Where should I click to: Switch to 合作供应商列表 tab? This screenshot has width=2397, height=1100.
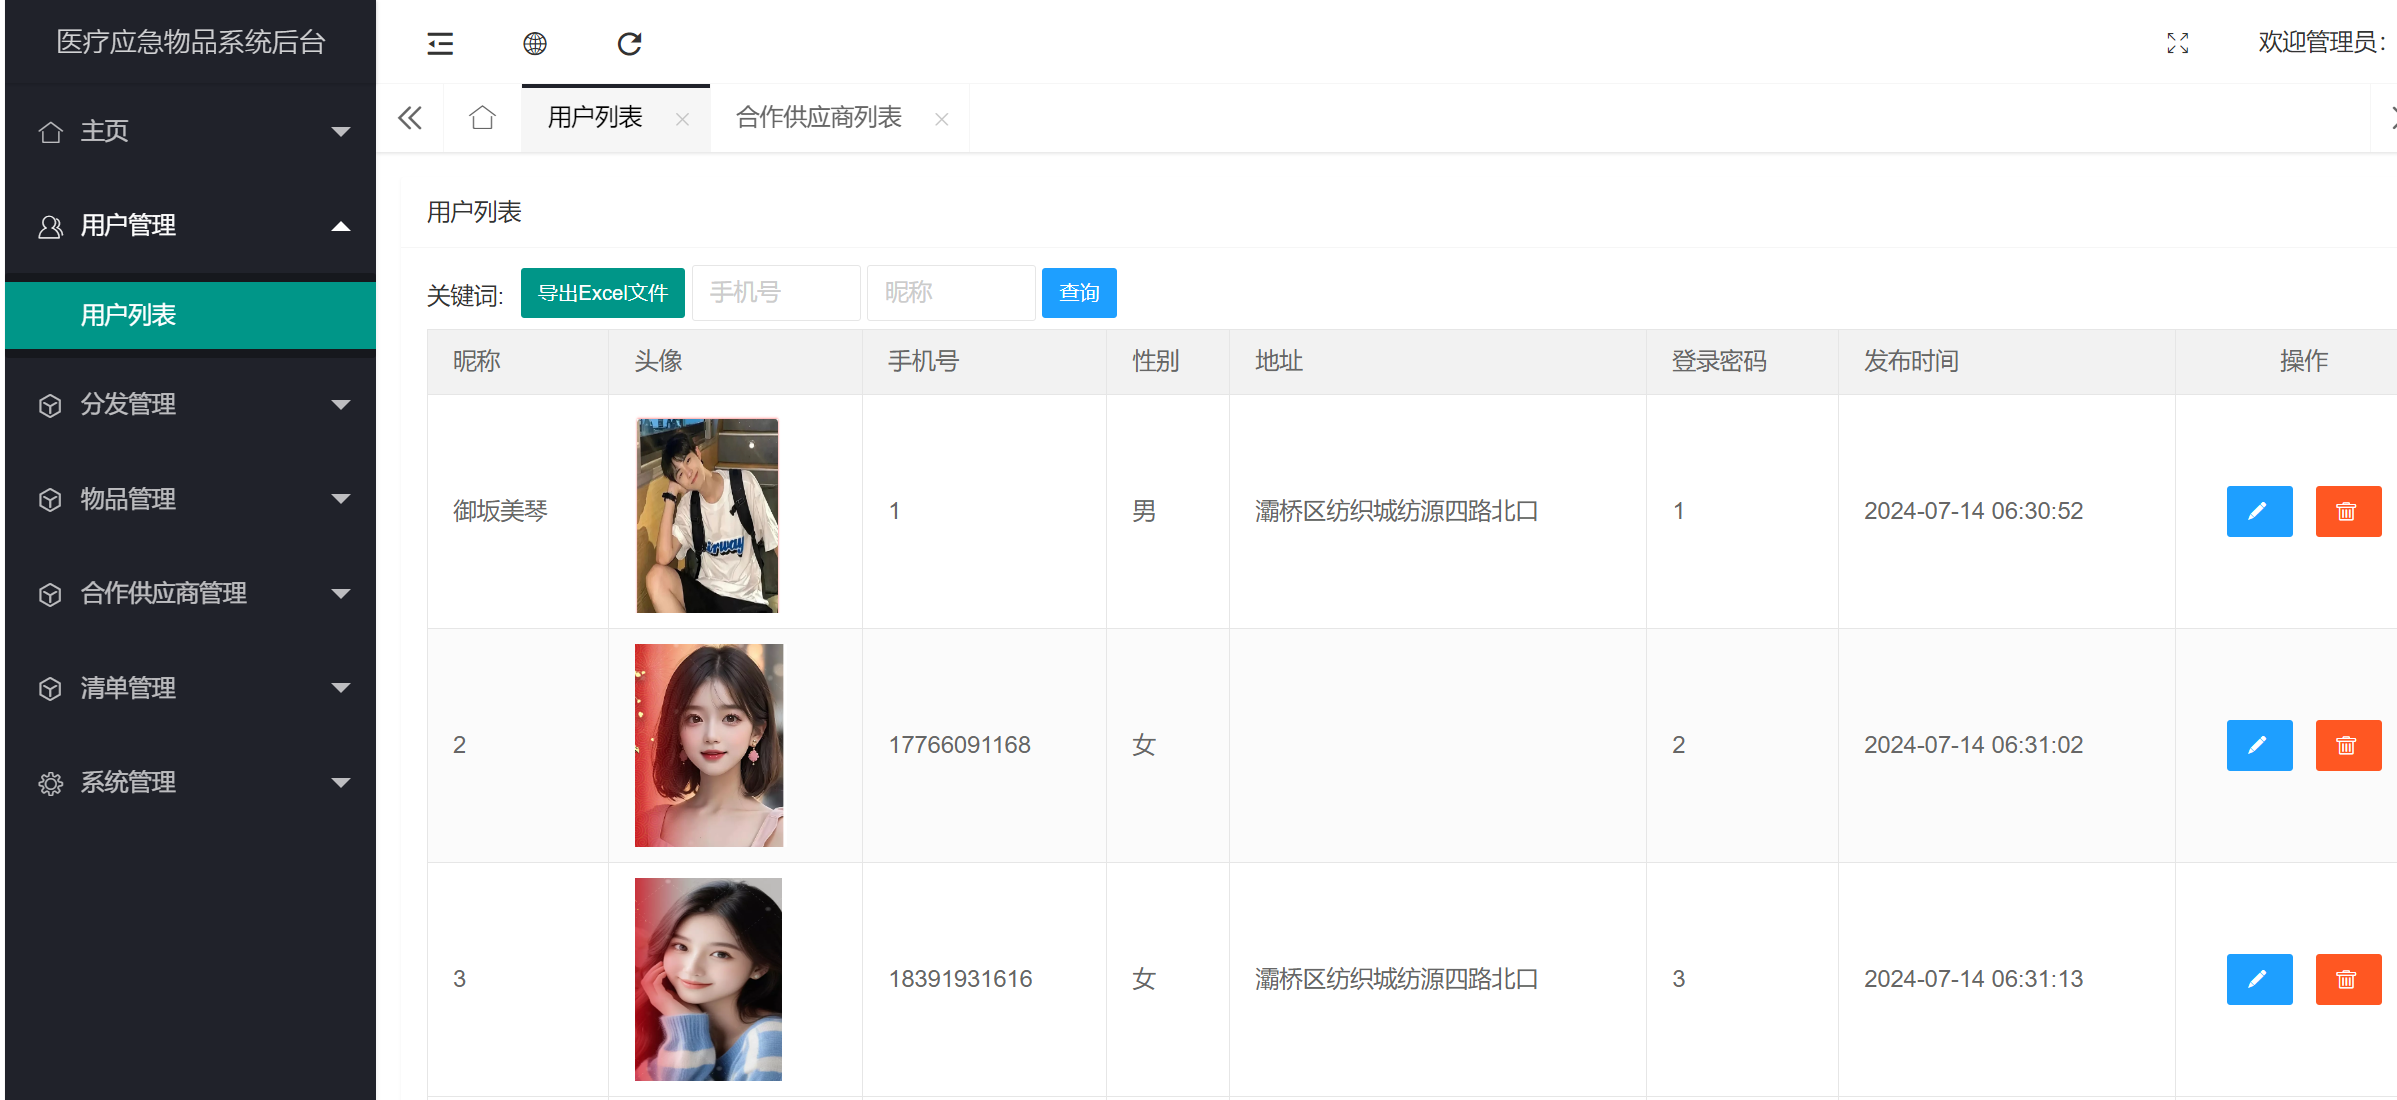click(x=818, y=118)
